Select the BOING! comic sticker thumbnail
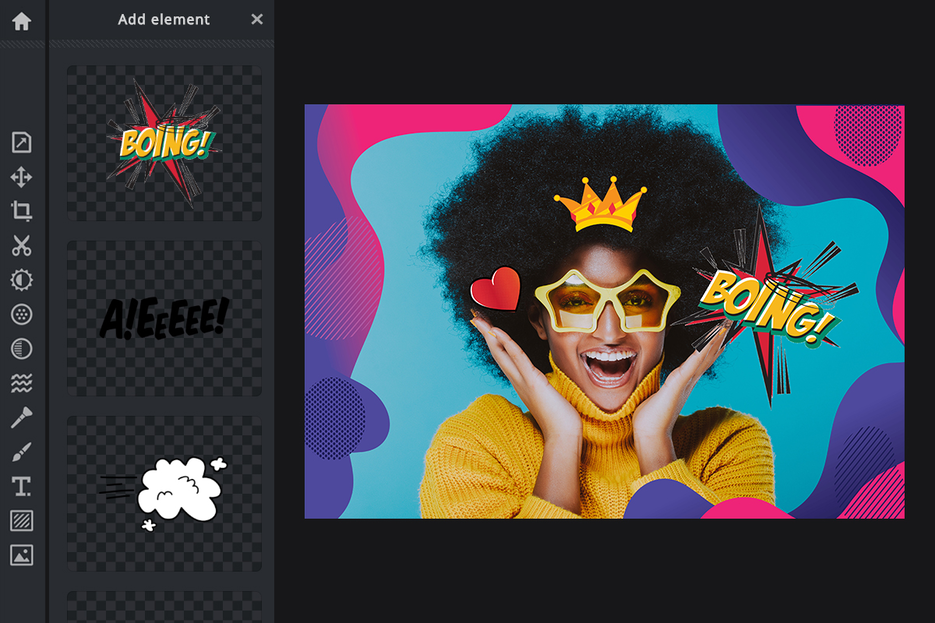 pos(162,142)
